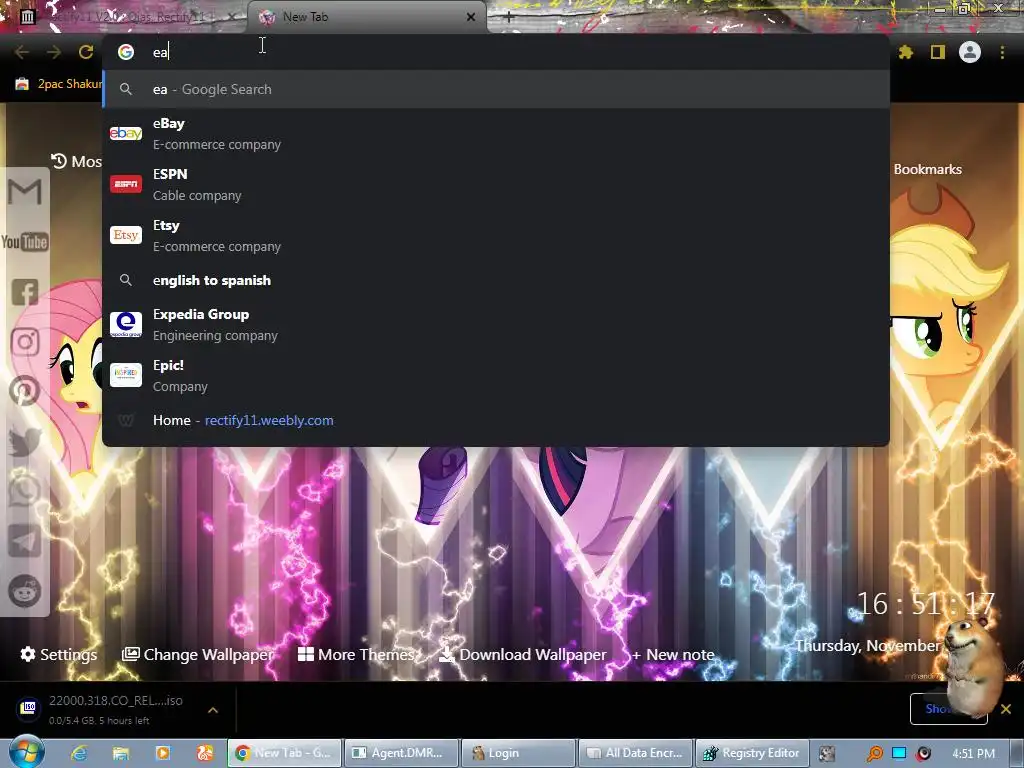The height and width of the screenshot is (768, 1024).
Task: Open Gmail from the sidebar
Action: (25, 192)
